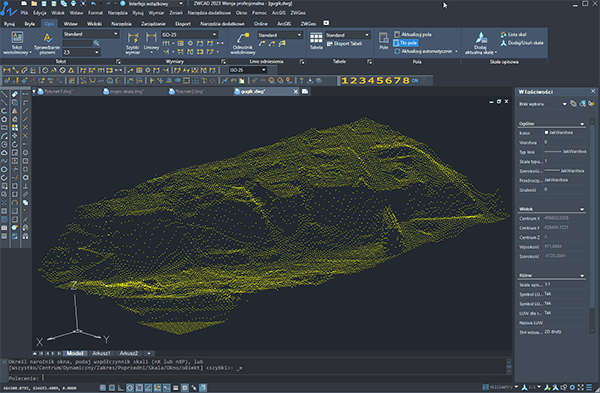Toggle polar tracking in the status bar
The image size is (600, 393).
tap(130, 388)
